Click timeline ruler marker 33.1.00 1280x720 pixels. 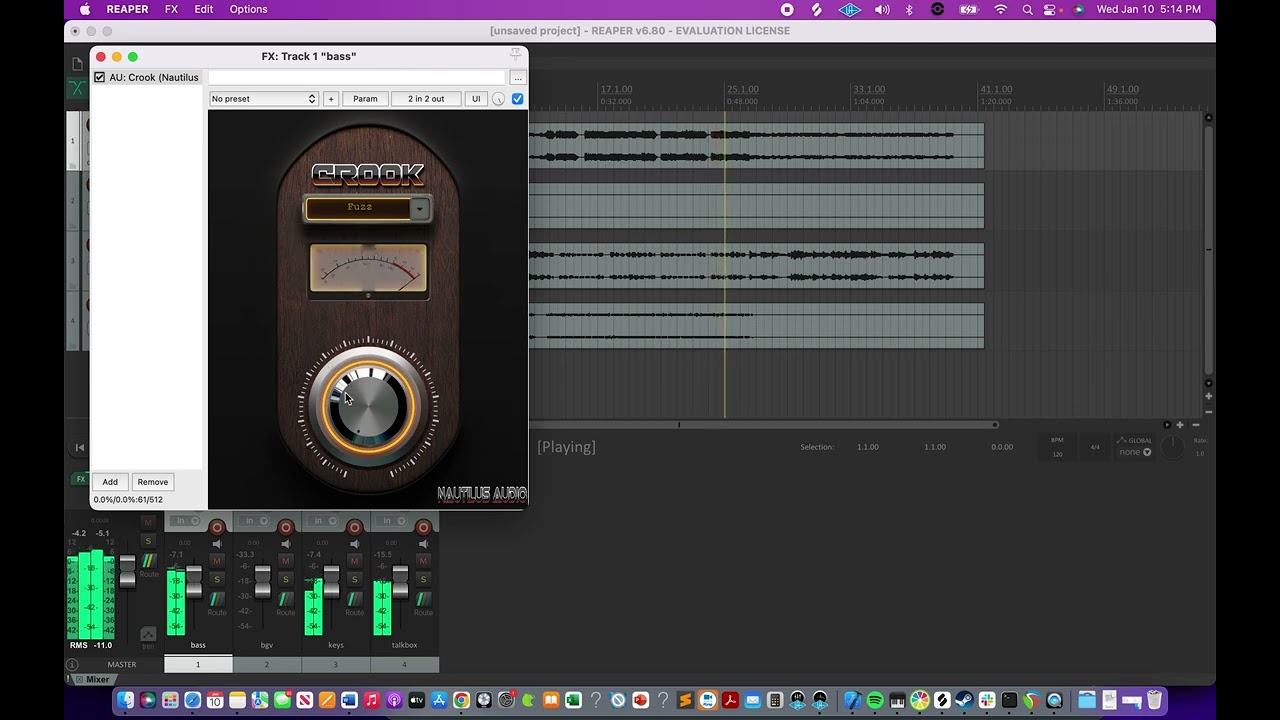869,89
